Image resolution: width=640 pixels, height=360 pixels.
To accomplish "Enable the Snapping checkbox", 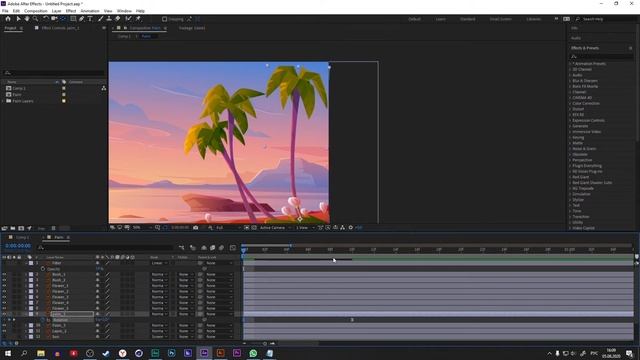I will 164,19.
